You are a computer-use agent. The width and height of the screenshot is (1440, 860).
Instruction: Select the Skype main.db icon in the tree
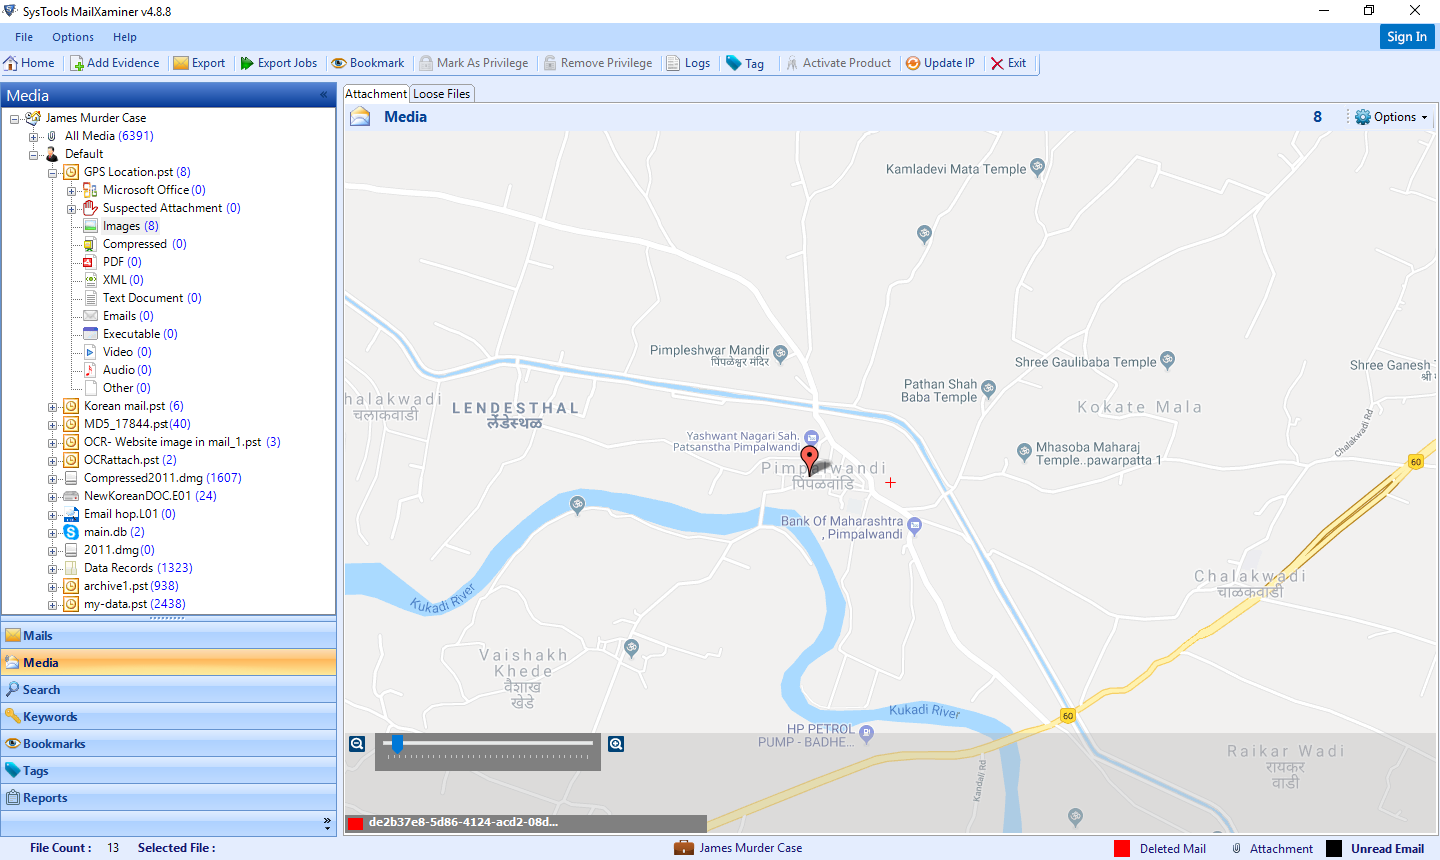coord(71,532)
